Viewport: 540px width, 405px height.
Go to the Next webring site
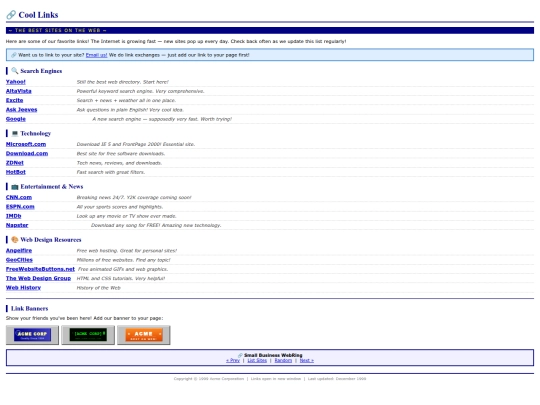(307, 361)
